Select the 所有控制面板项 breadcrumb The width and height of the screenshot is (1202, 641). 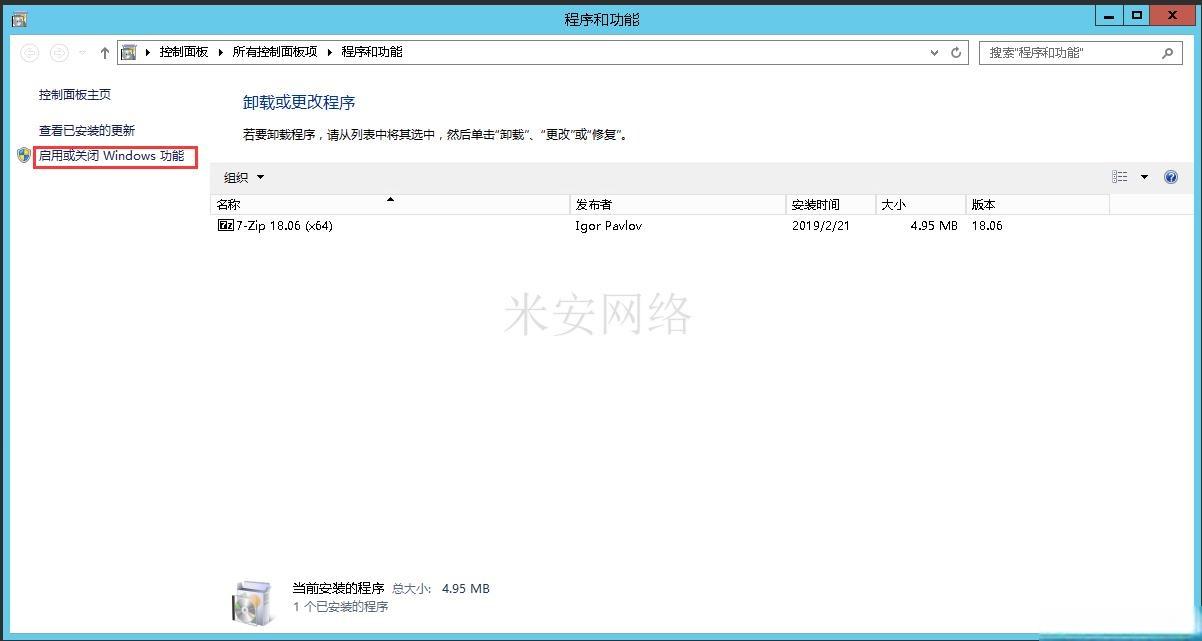pos(275,52)
